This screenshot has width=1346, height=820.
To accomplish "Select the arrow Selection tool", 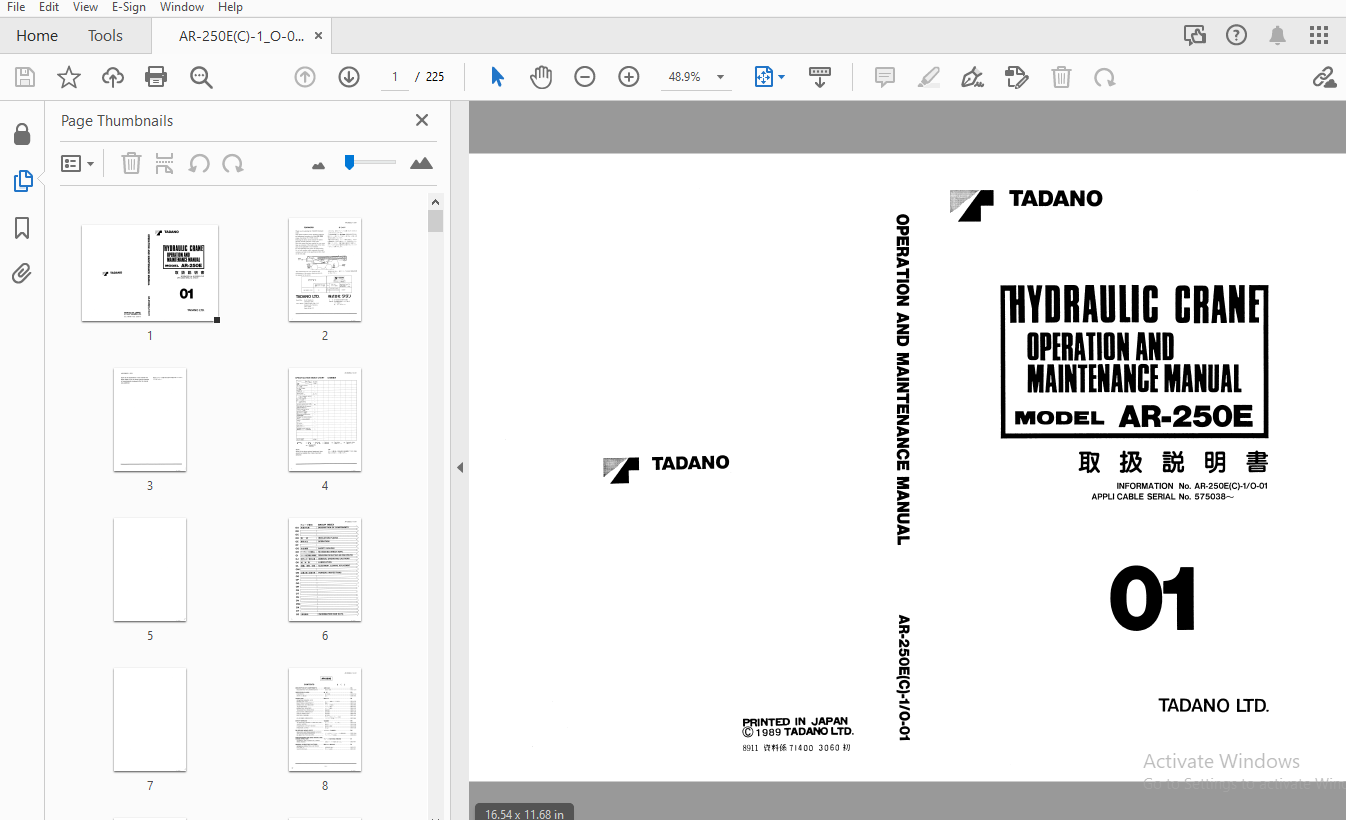I will pos(497,77).
